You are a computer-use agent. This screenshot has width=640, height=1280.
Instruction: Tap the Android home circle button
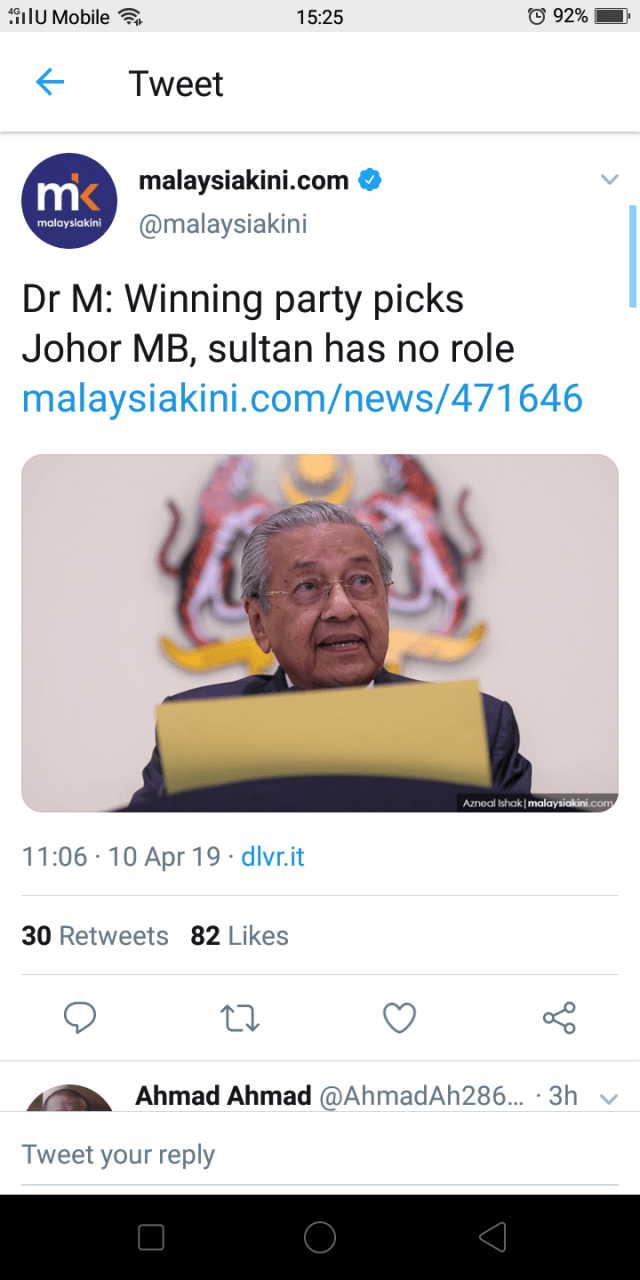point(320,1237)
